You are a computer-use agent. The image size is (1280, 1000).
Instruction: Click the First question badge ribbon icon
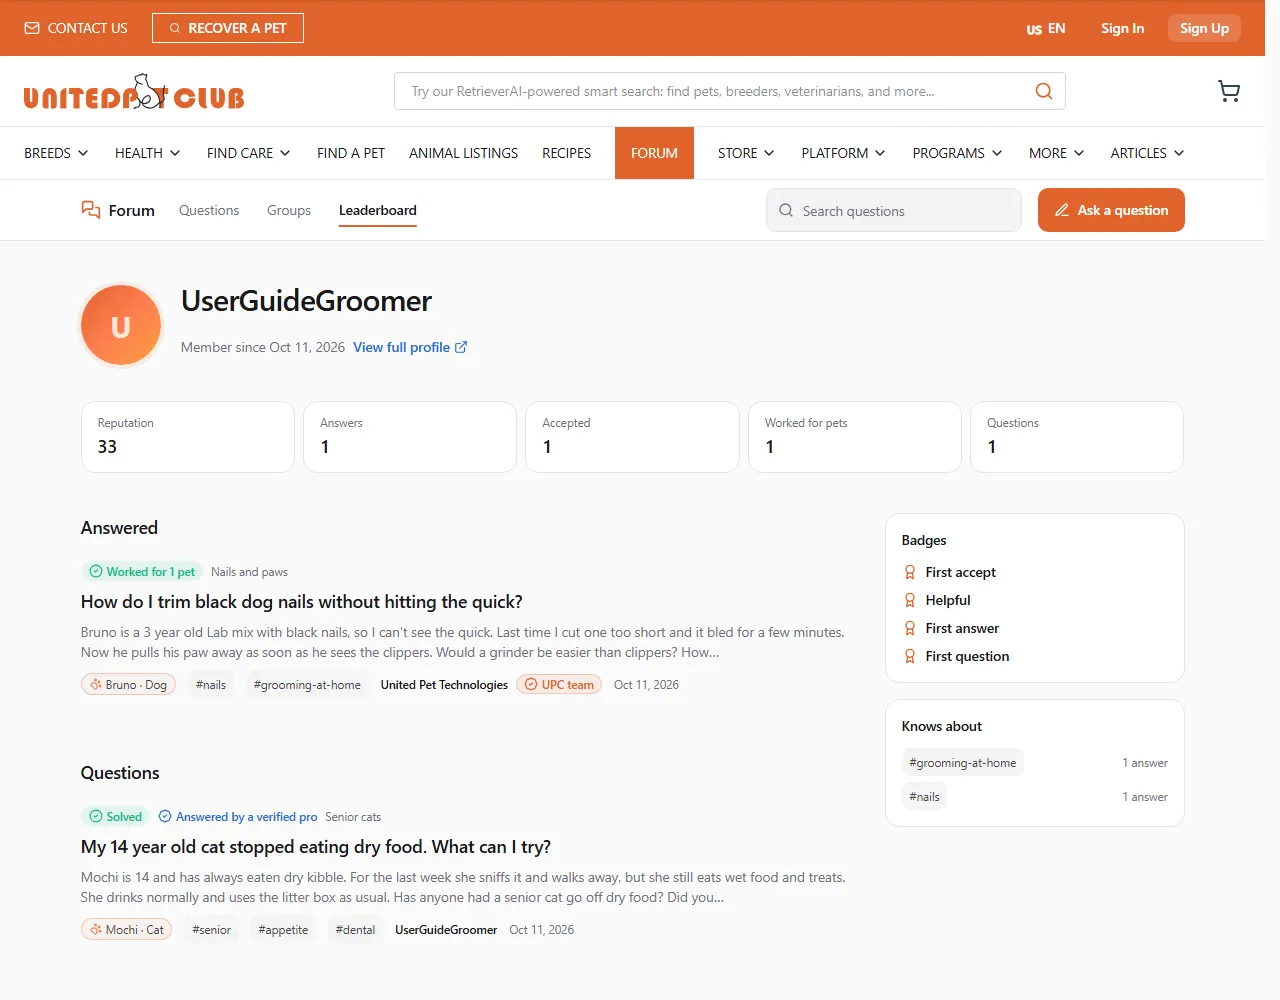point(910,656)
